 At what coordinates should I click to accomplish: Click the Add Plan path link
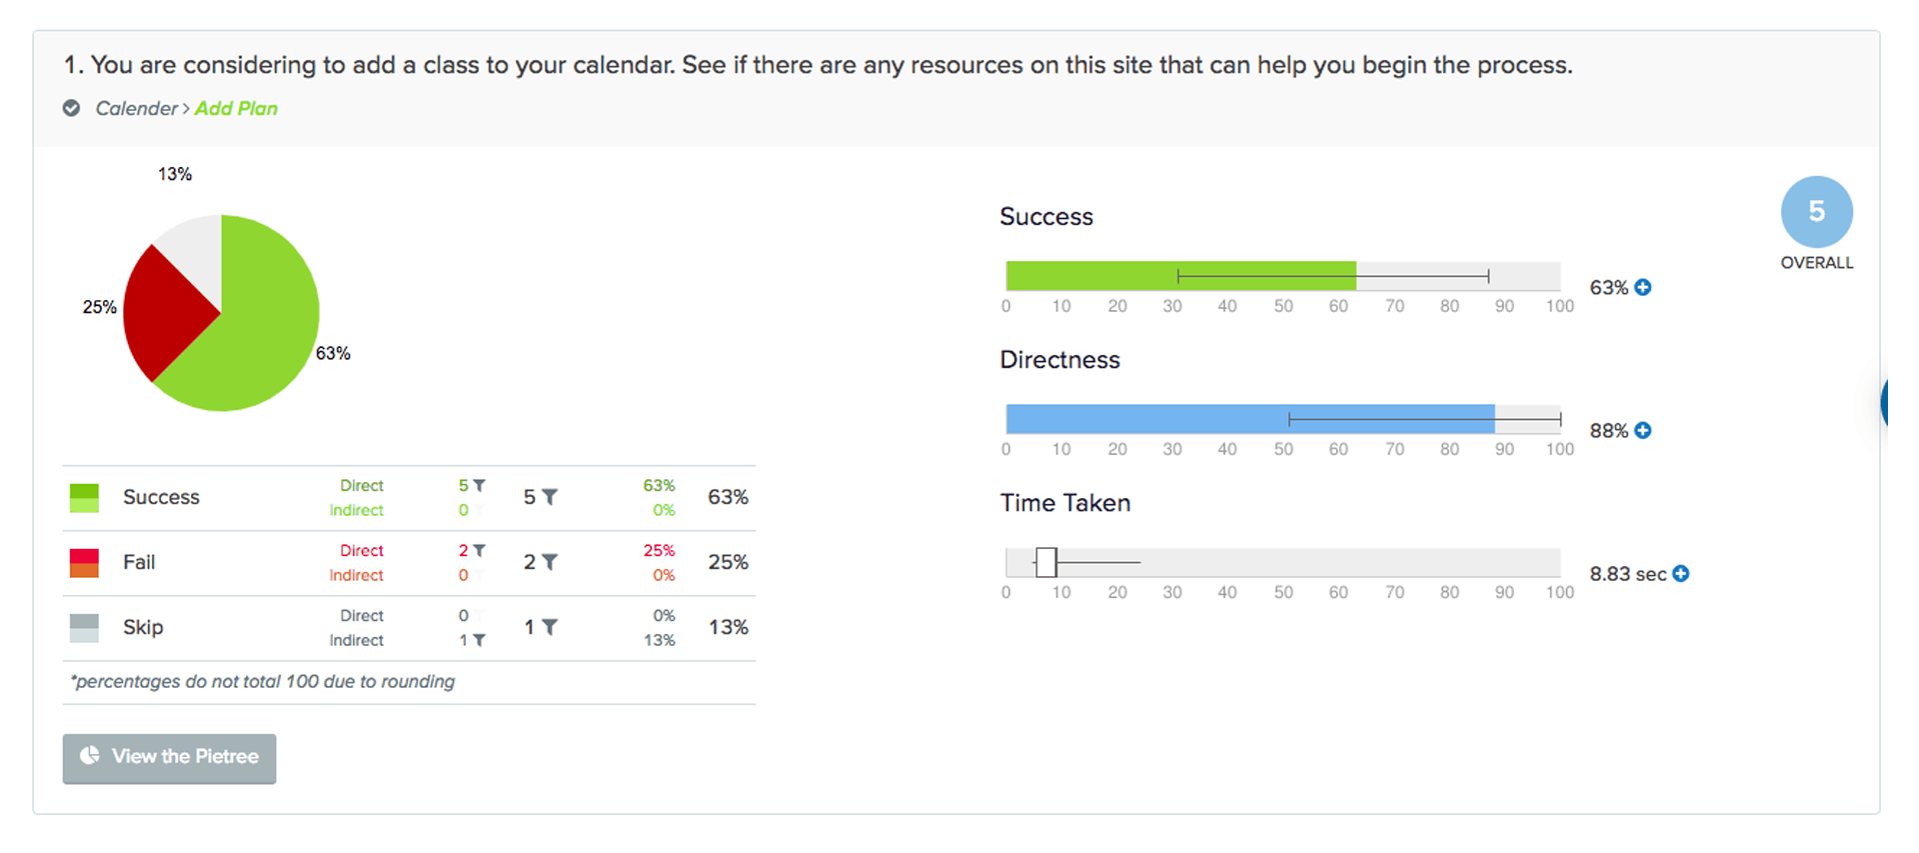(x=236, y=108)
